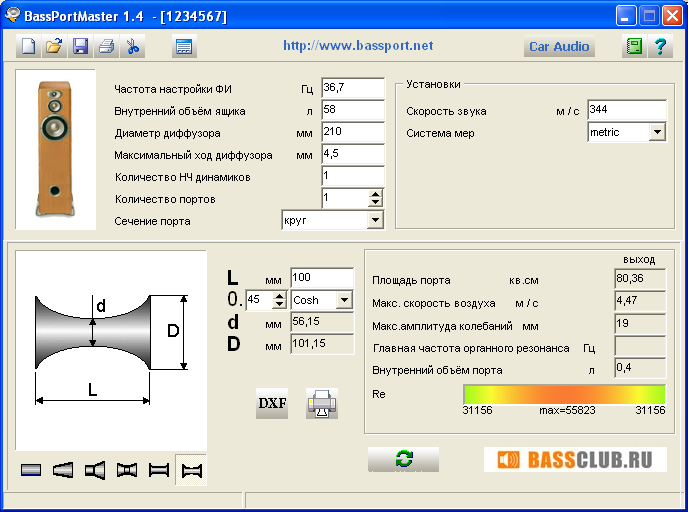Viewport: 688px width, 512px height.
Task: Select the double-flared stepped port shape
Action: pyautogui.click(x=127, y=470)
